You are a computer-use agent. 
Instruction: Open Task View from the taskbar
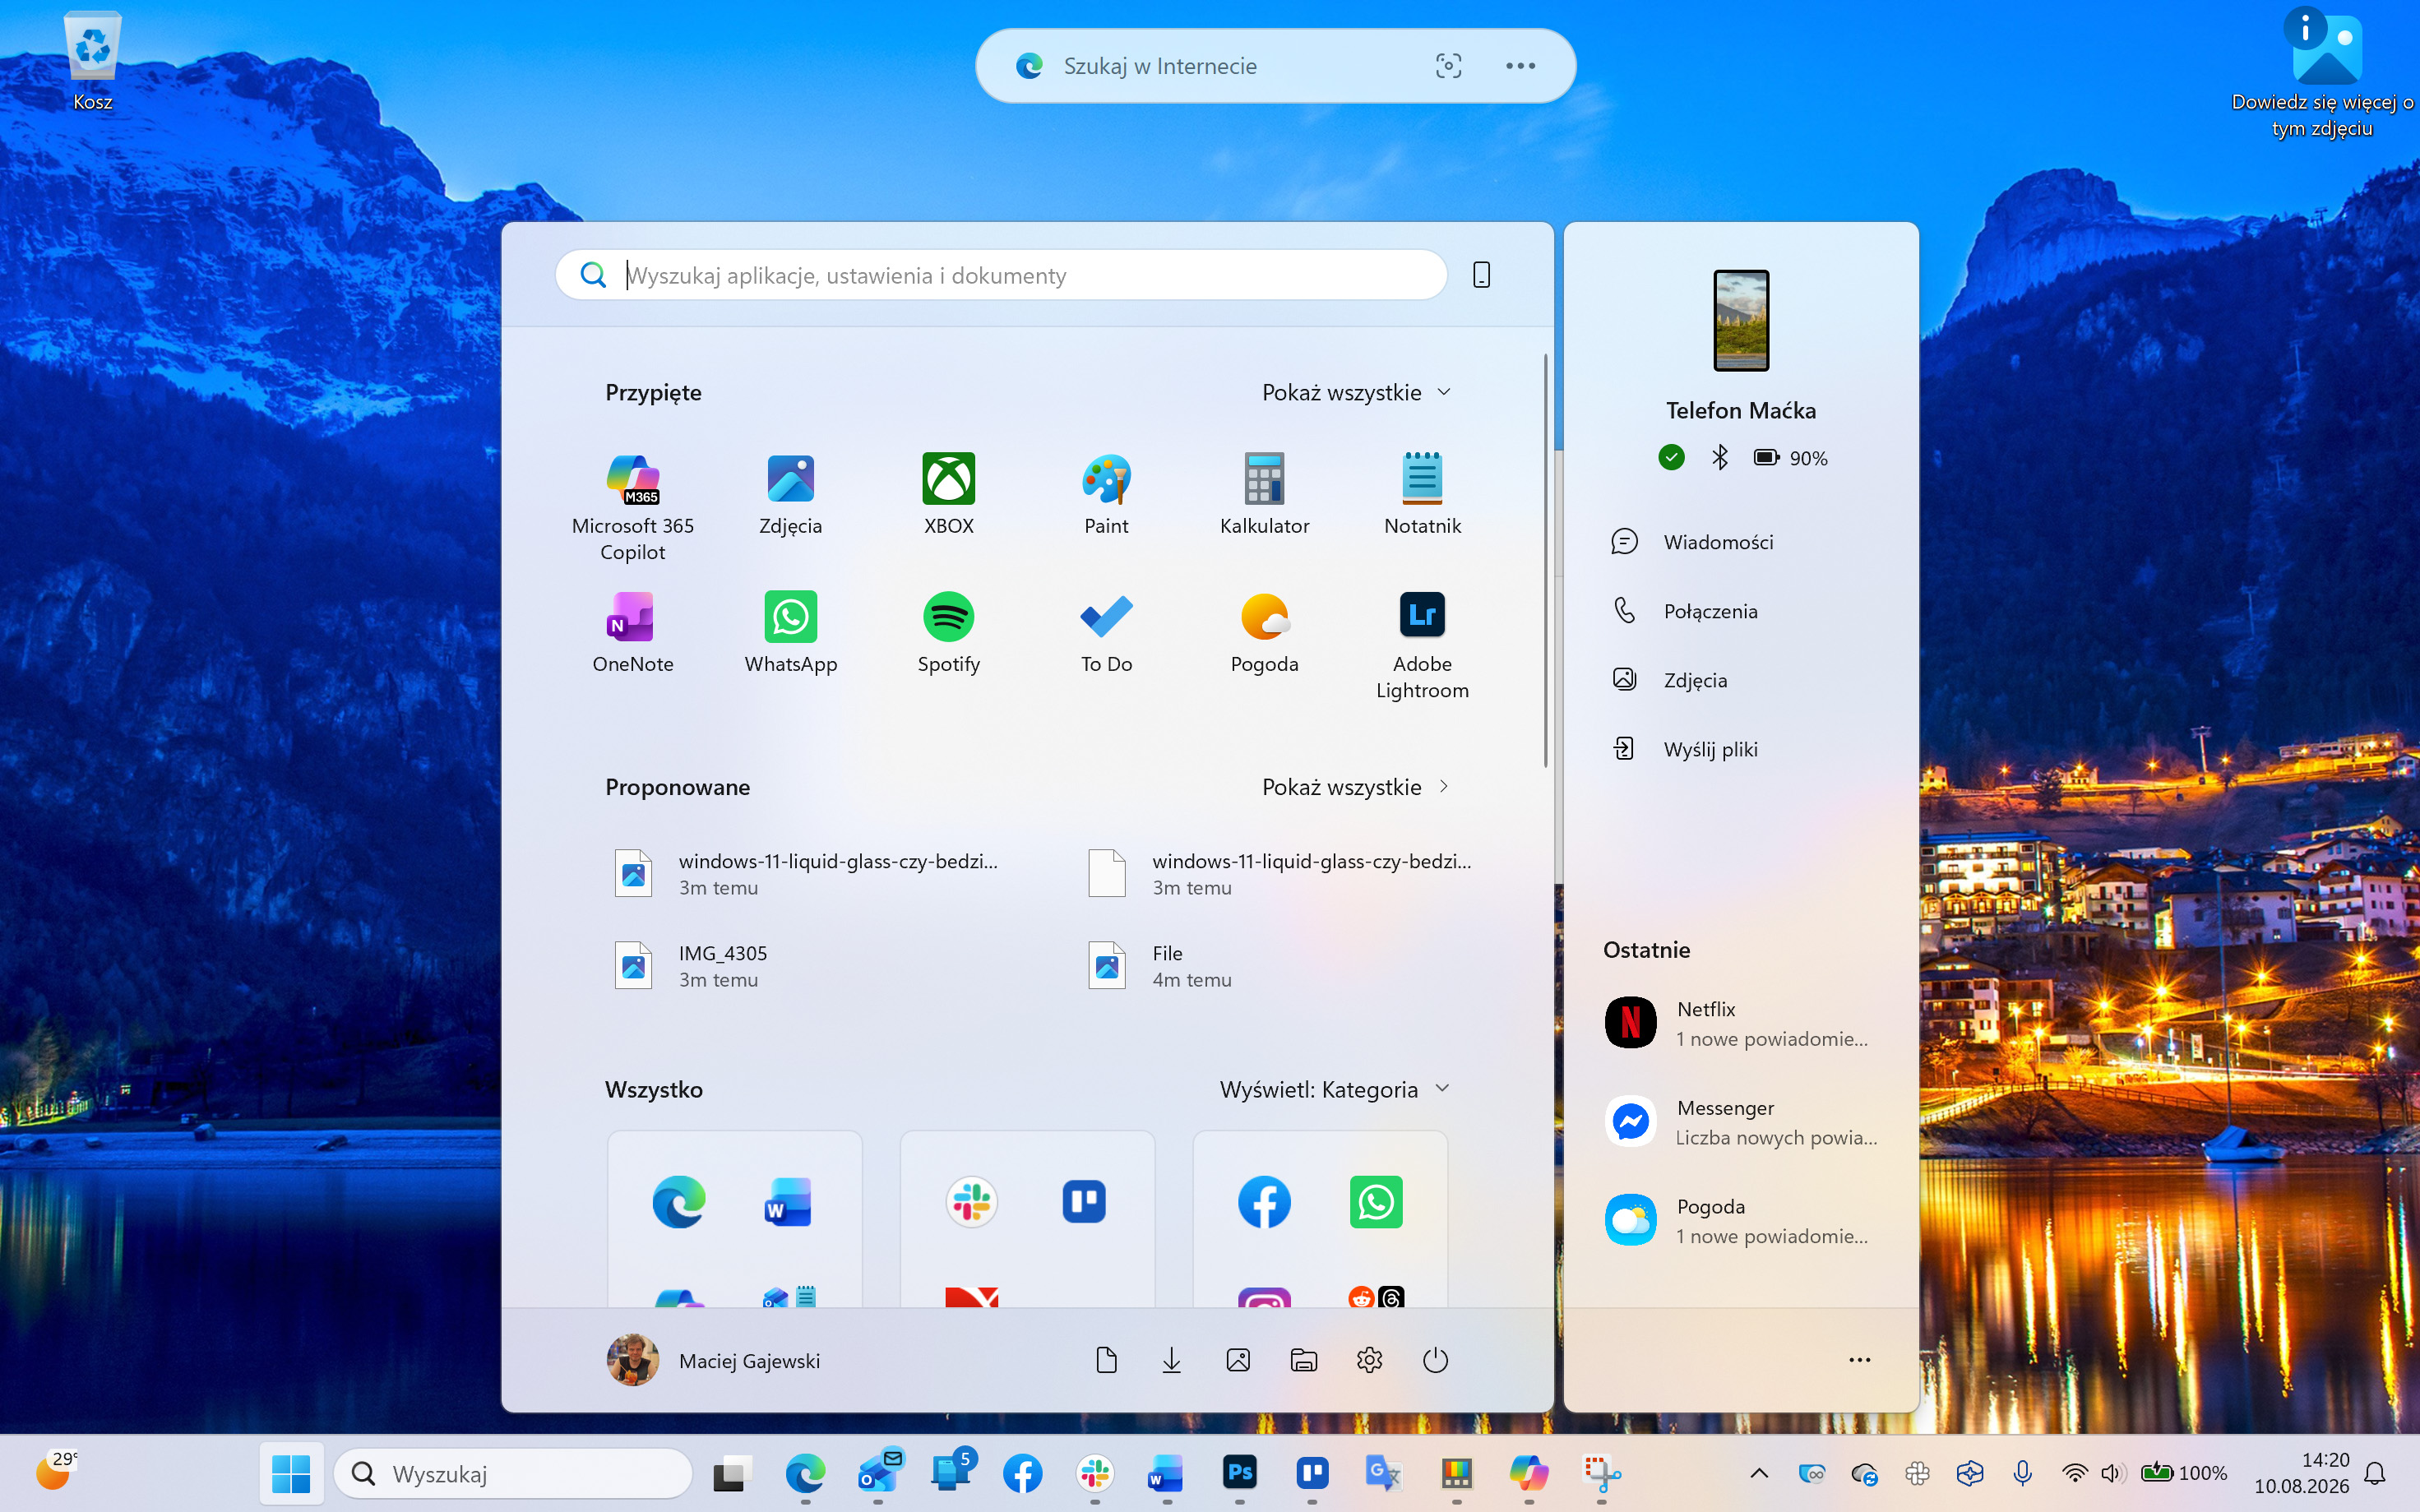733,1473
